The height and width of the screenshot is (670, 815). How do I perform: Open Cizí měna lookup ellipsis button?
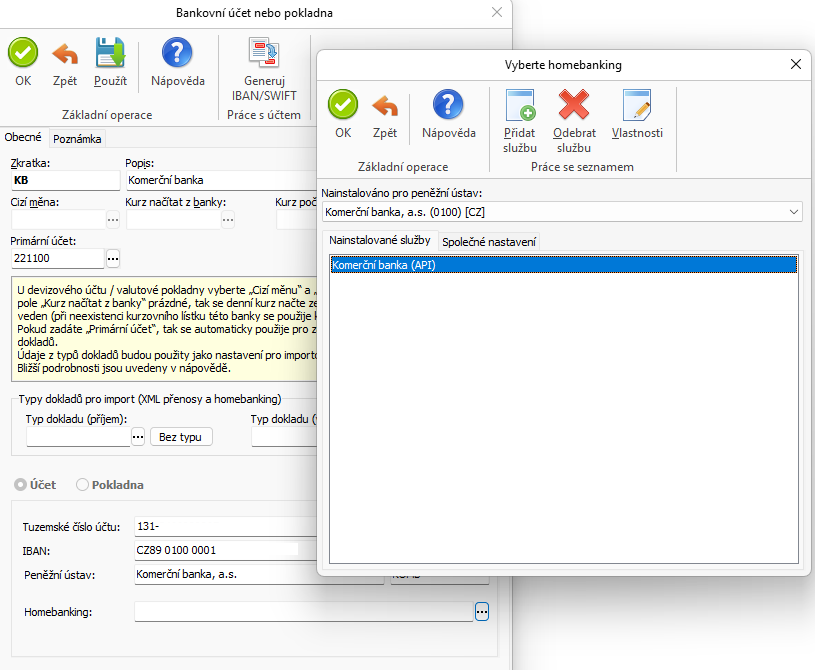(x=113, y=220)
